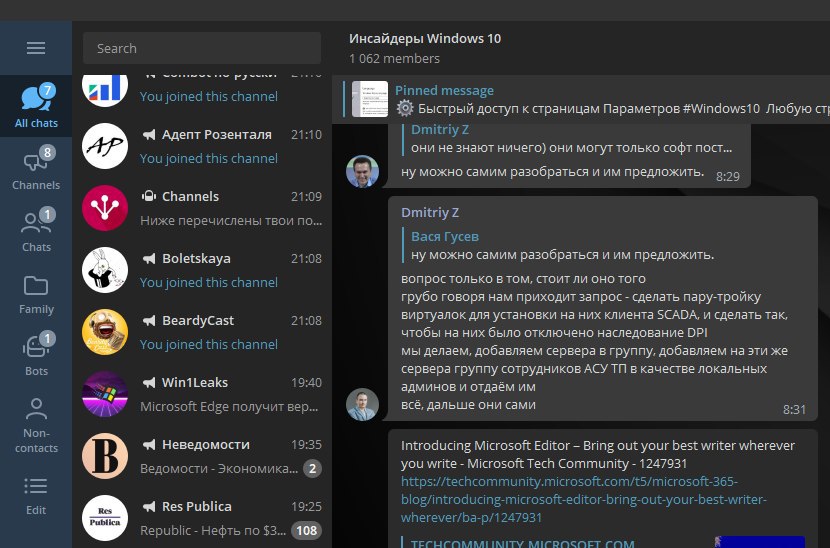Image resolution: width=830 pixels, height=548 pixels.
Task: Open the Non-contacts folder
Action: 36,424
